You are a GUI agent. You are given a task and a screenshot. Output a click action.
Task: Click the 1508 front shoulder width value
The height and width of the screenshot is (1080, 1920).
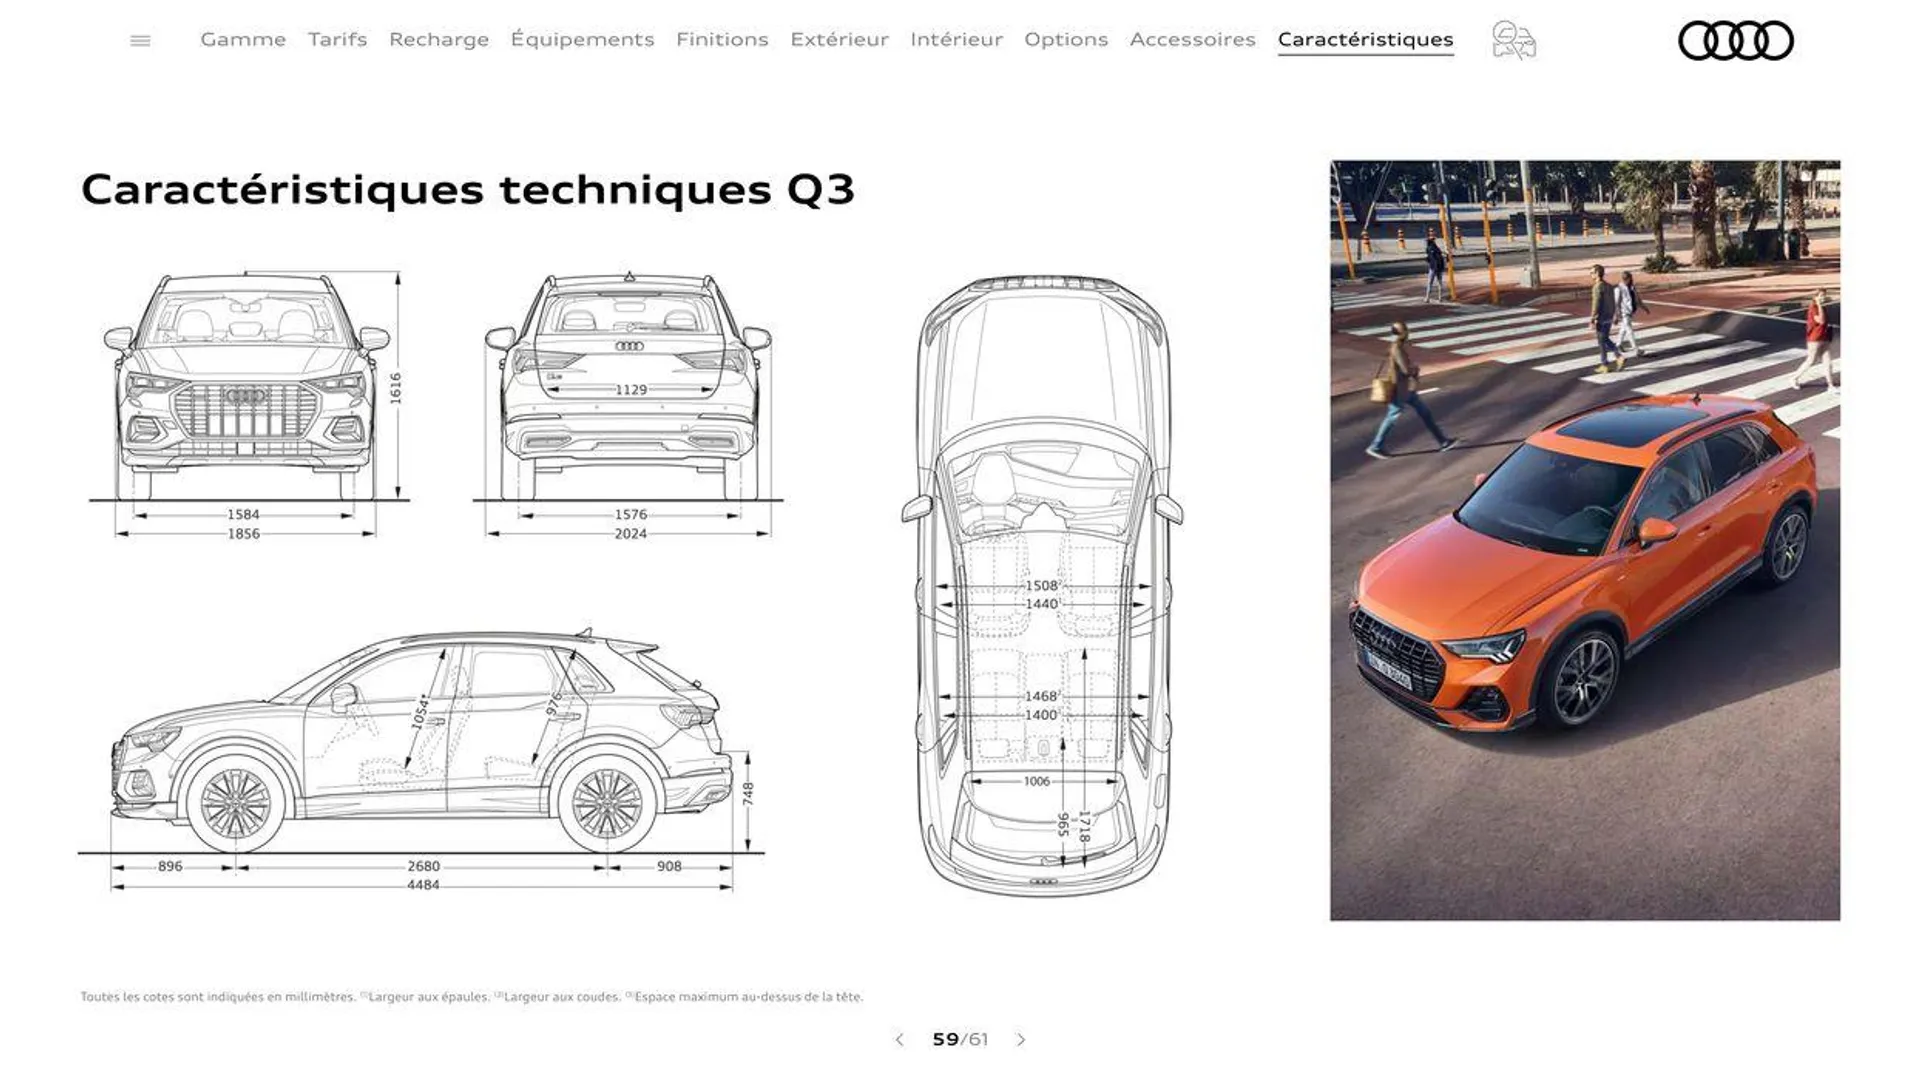tap(1041, 585)
